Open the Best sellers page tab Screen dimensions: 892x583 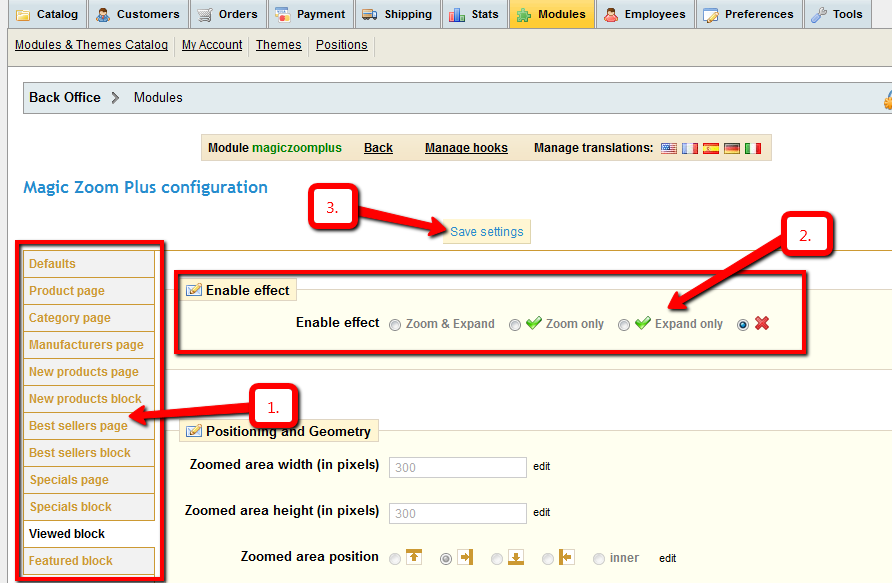coord(89,426)
